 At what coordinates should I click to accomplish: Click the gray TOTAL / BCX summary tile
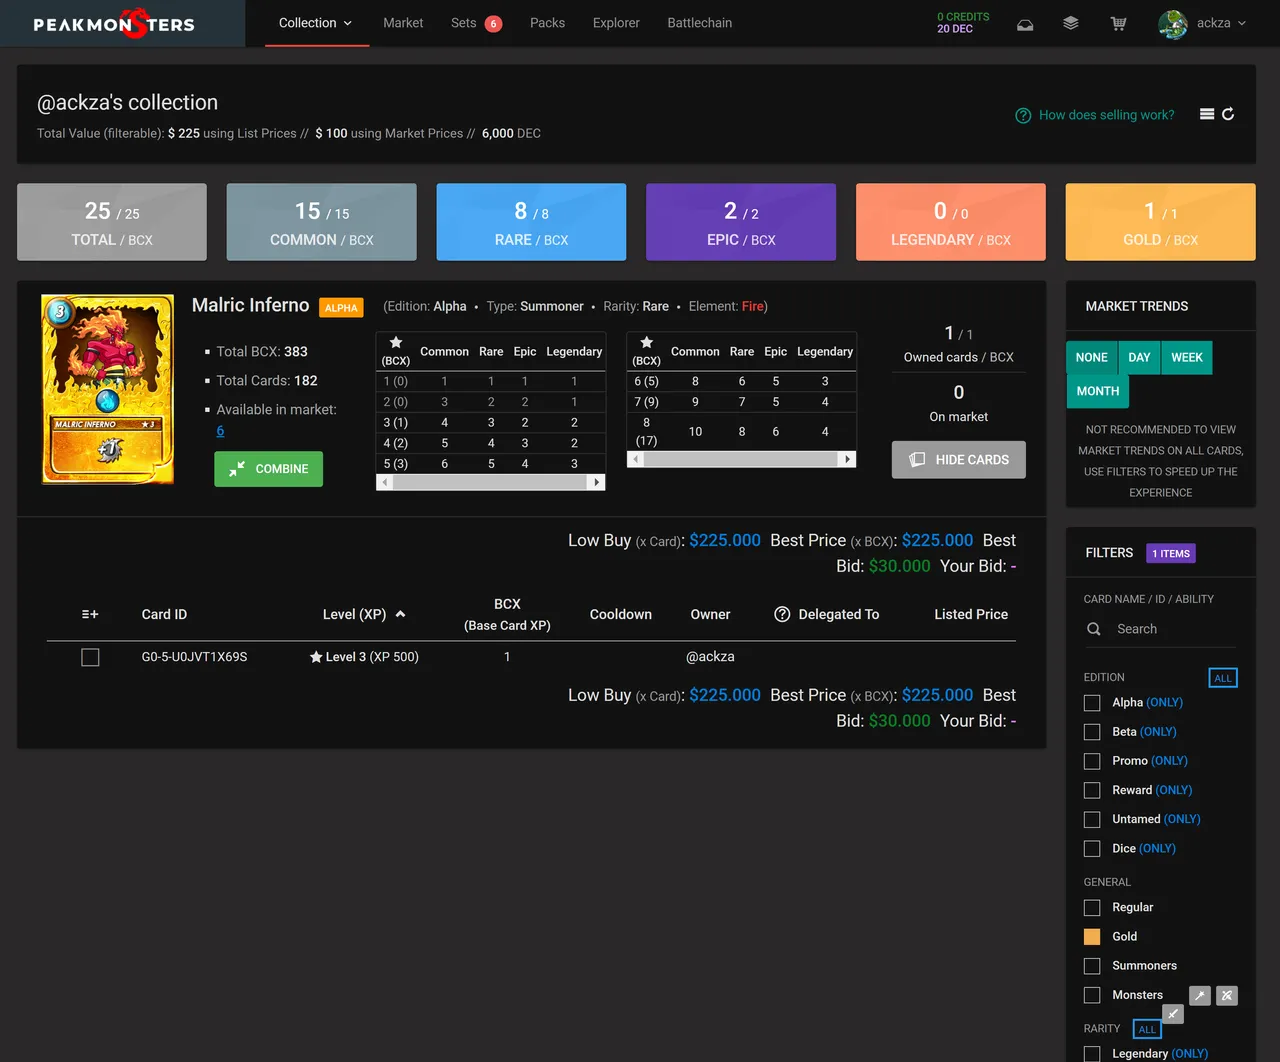112,222
